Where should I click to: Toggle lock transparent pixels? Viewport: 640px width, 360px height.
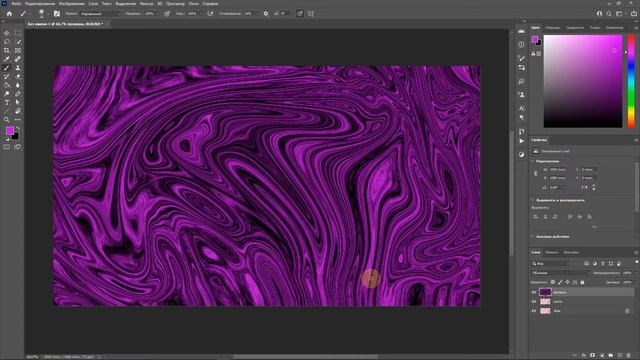553,282
